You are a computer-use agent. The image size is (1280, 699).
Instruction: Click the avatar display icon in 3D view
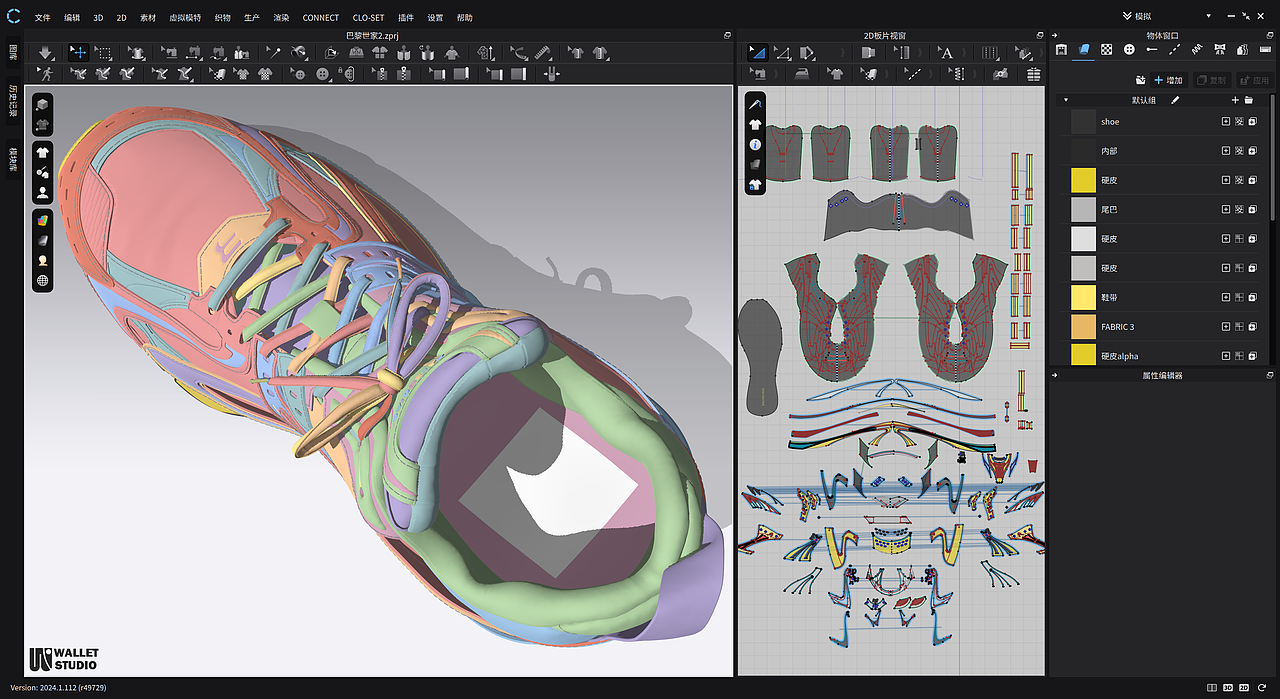tap(43, 192)
